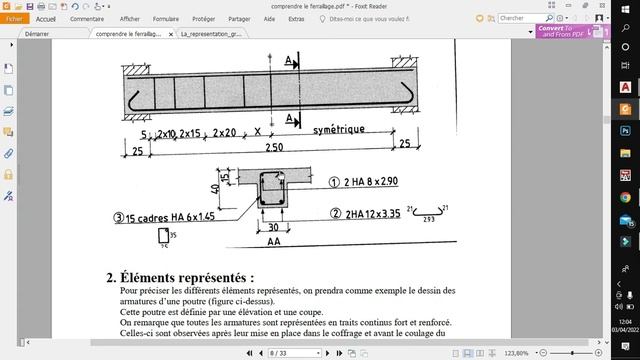Viewport: 640px width, 360px height.
Task: Open Google Chrome from the taskbar
Action: [x=625, y=198]
